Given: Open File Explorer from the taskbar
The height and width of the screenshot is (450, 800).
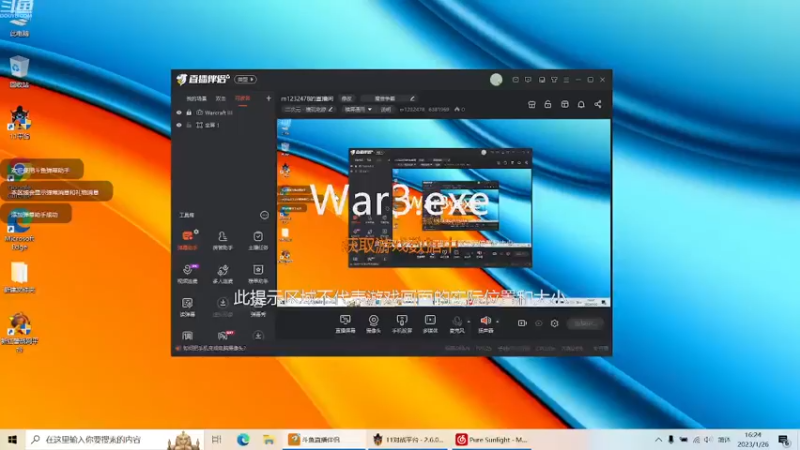Looking at the screenshot, I should click(x=268, y=439).
